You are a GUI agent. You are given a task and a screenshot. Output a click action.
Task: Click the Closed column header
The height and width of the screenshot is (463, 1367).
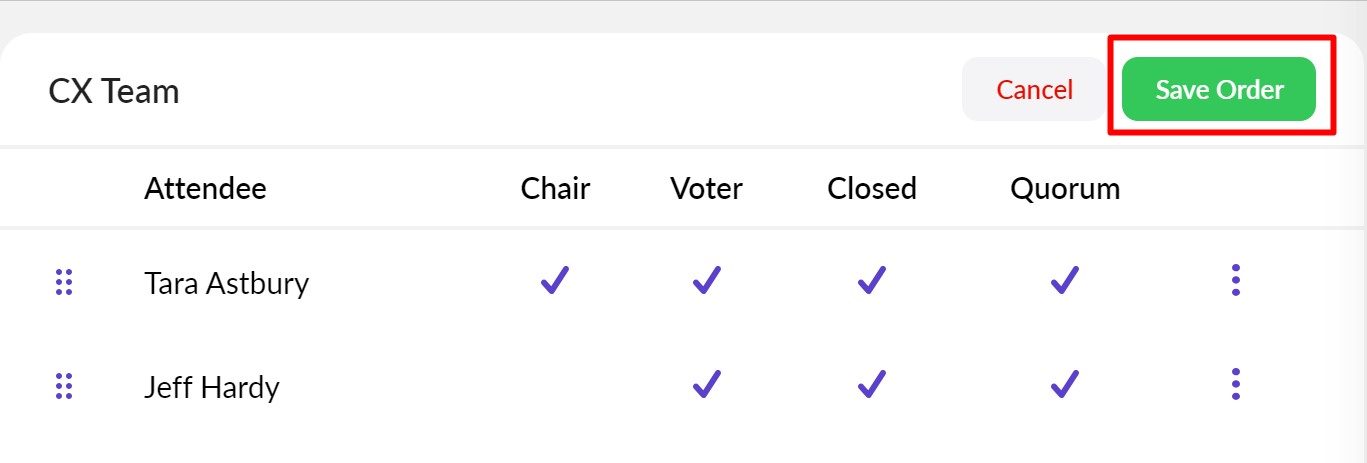pyautogui.click(x=872, y=189)
